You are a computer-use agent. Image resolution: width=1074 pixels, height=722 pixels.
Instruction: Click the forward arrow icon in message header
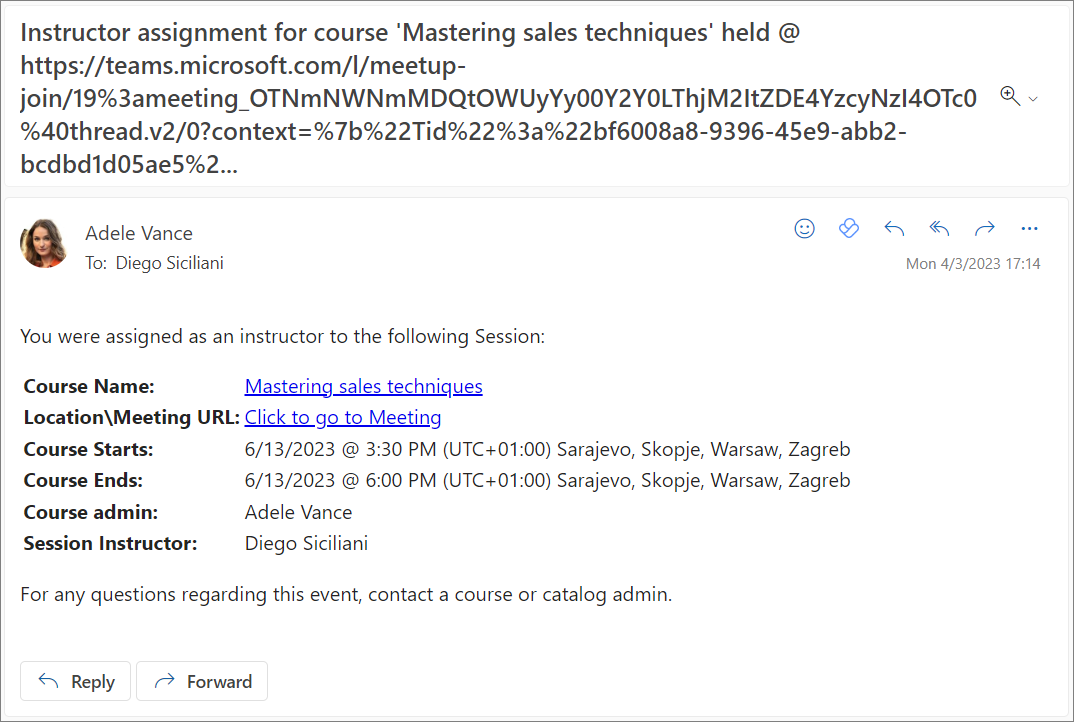985,229
